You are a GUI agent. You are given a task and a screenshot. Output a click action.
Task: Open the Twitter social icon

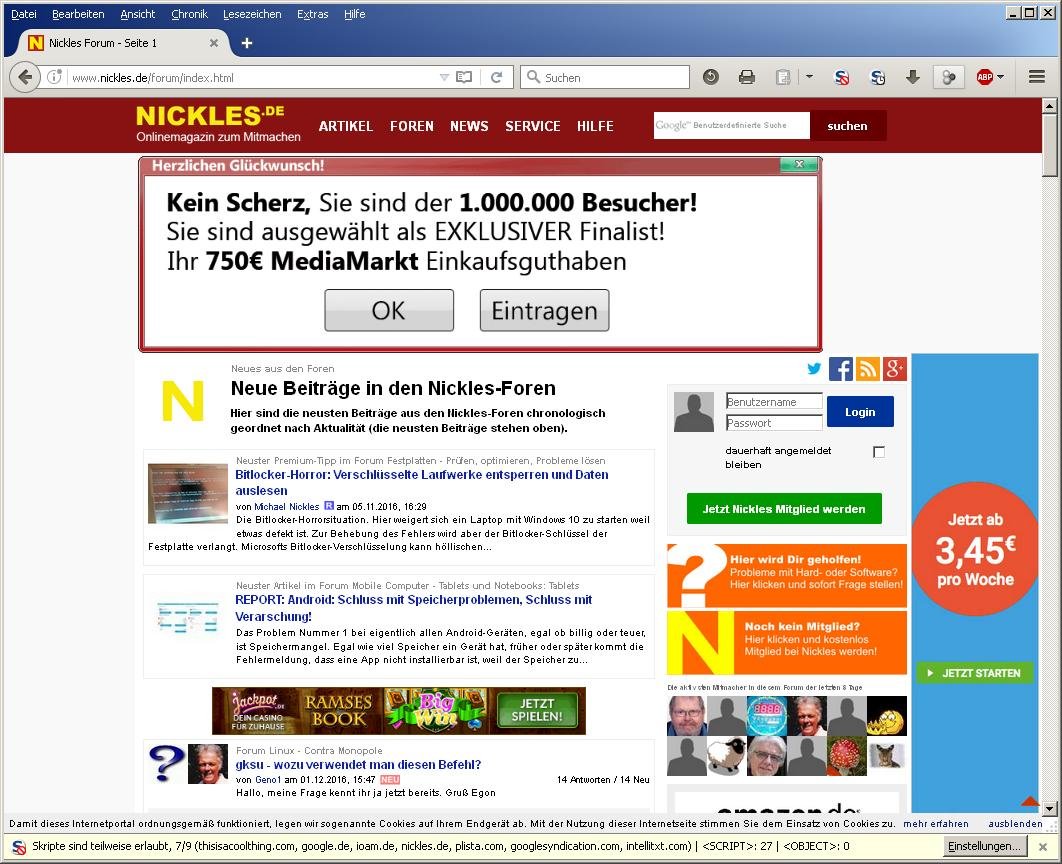pyautogui.click(x=814, y=368)
